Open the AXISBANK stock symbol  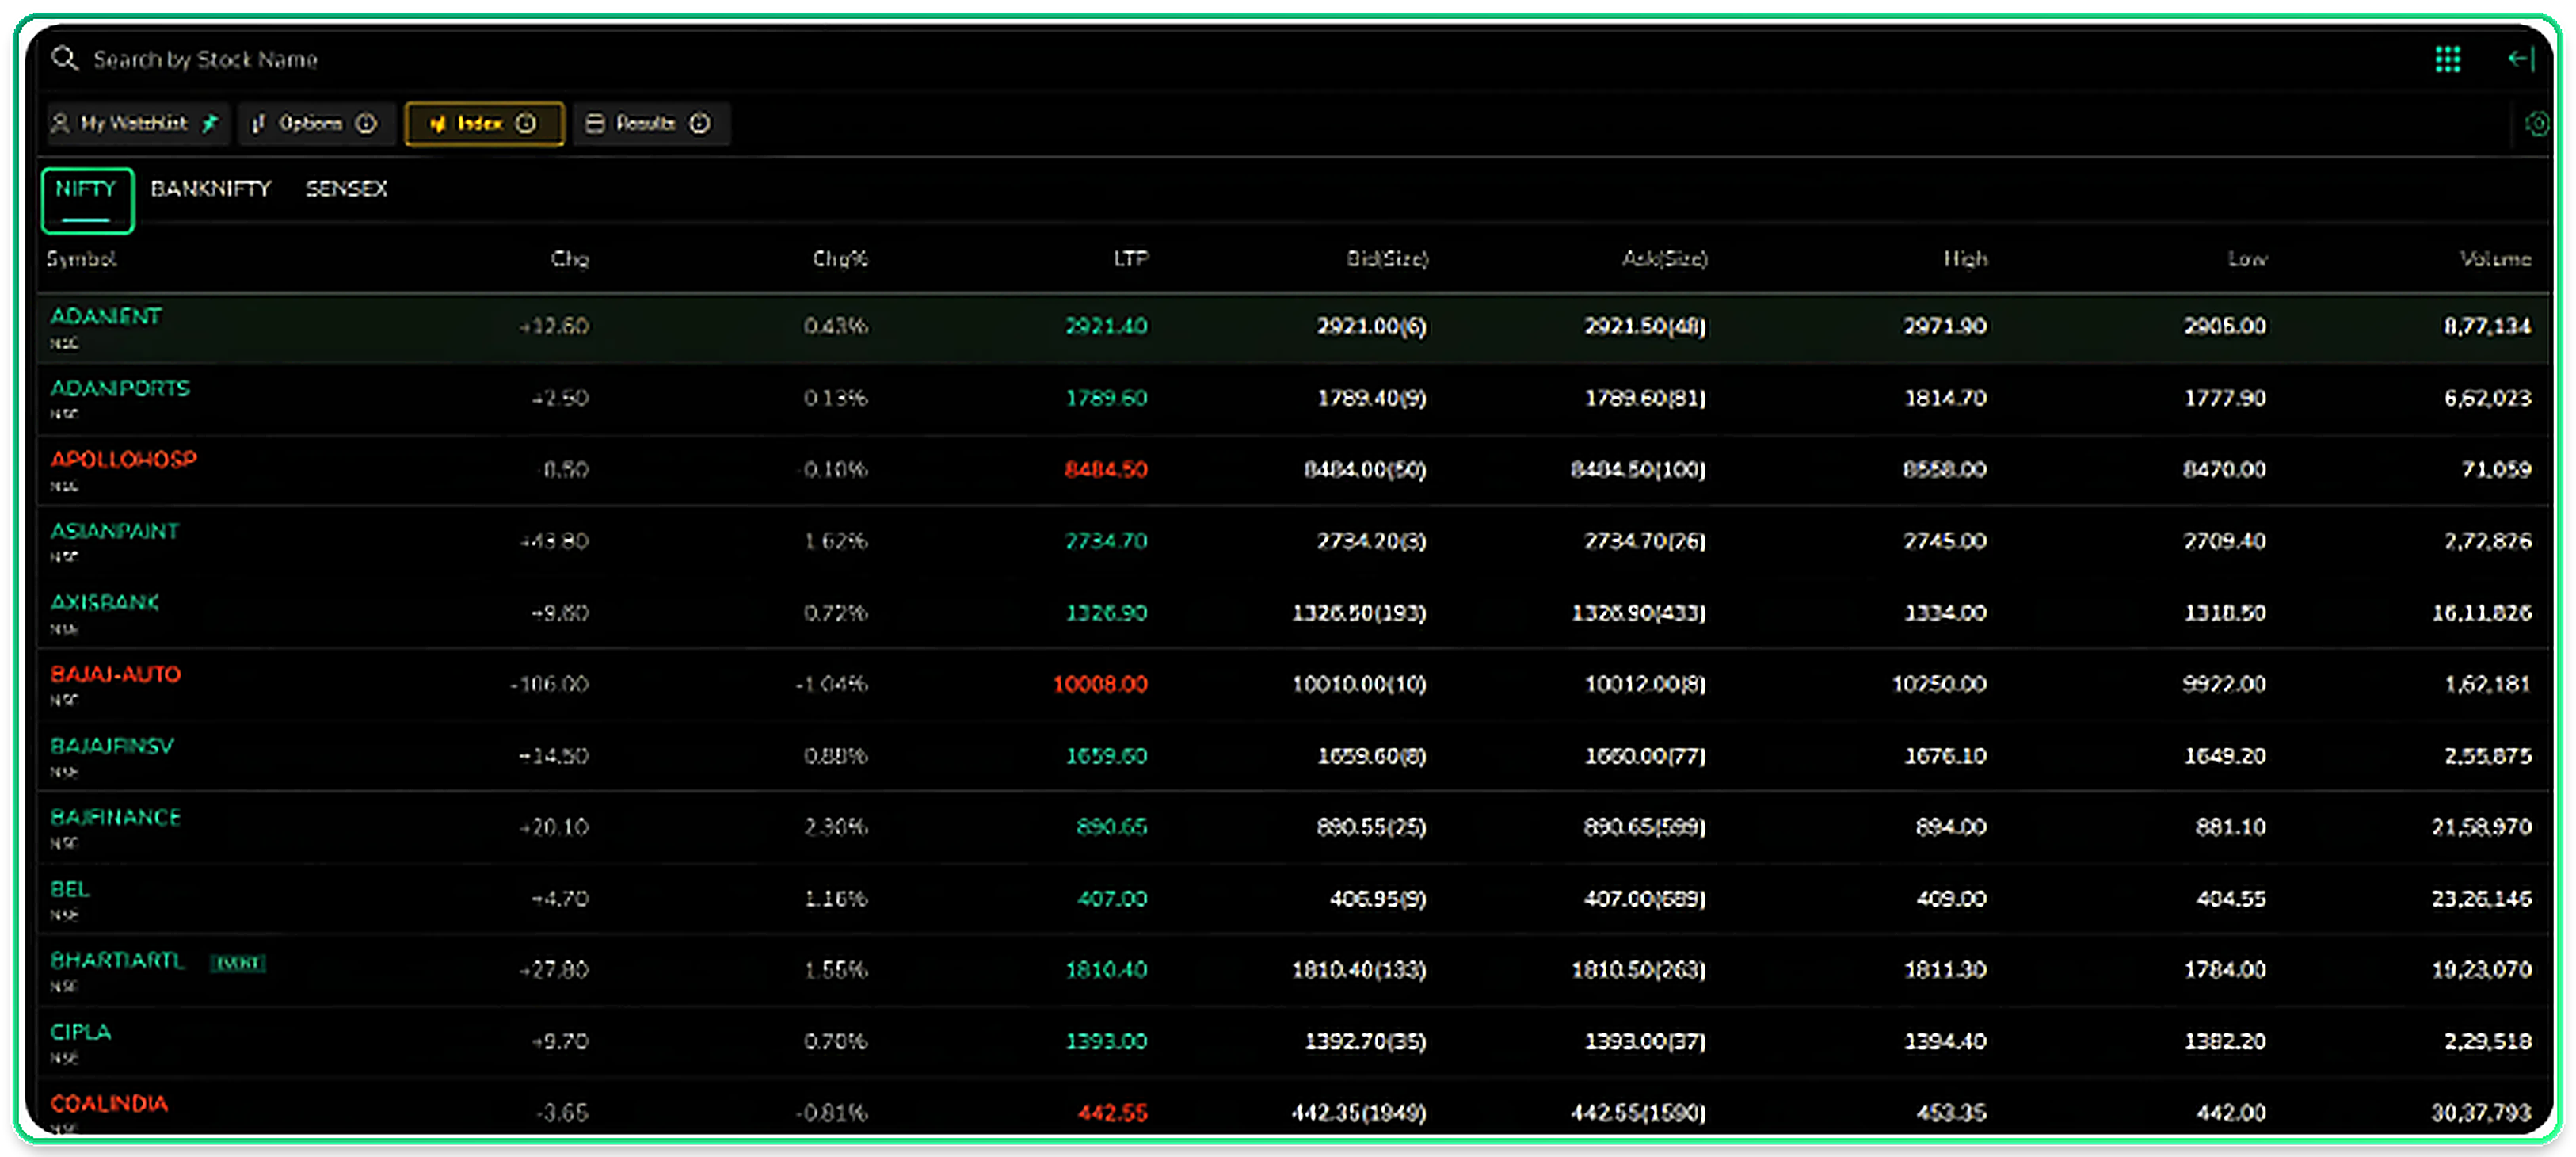[105, 602]
